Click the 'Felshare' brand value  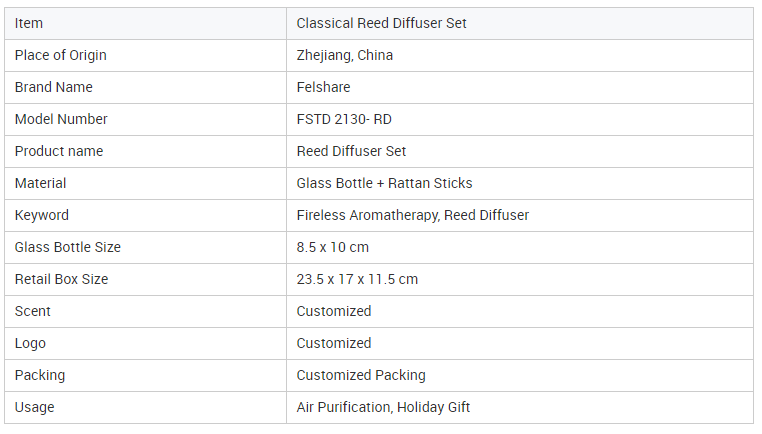(x=323, y=87)
